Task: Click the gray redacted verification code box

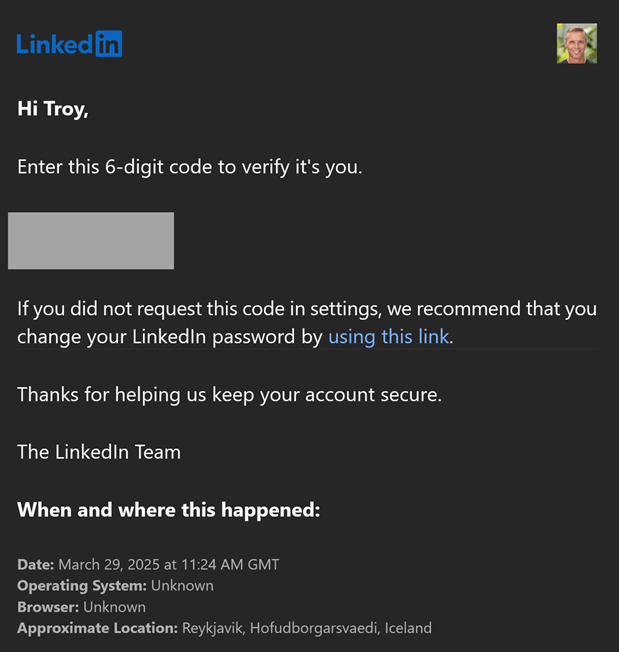Action: 91,241
